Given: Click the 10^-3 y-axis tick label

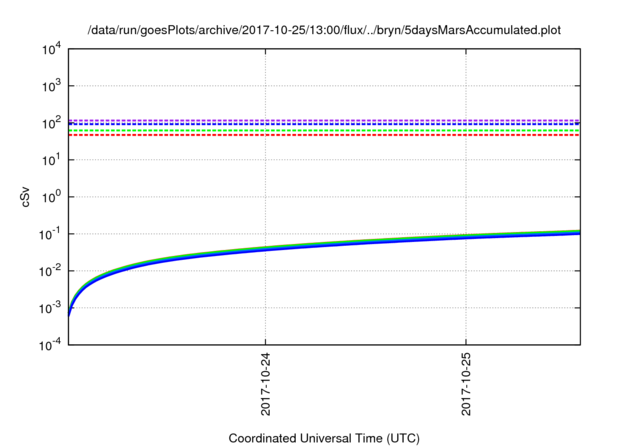Looking at the screenshot, I should (x=50, y=309).
